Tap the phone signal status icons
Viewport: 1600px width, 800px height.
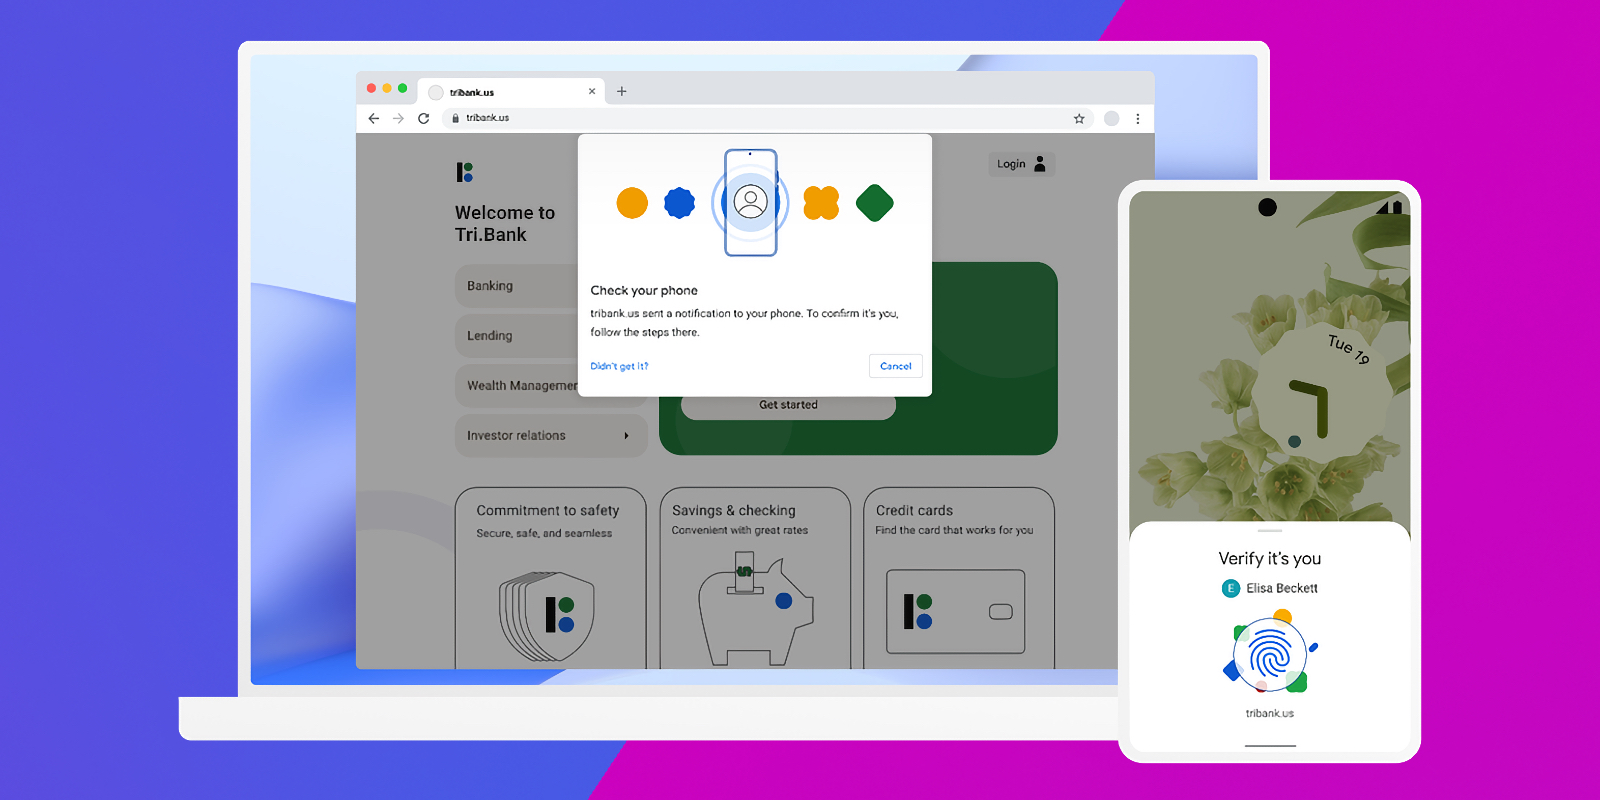tap(1389, 208)
